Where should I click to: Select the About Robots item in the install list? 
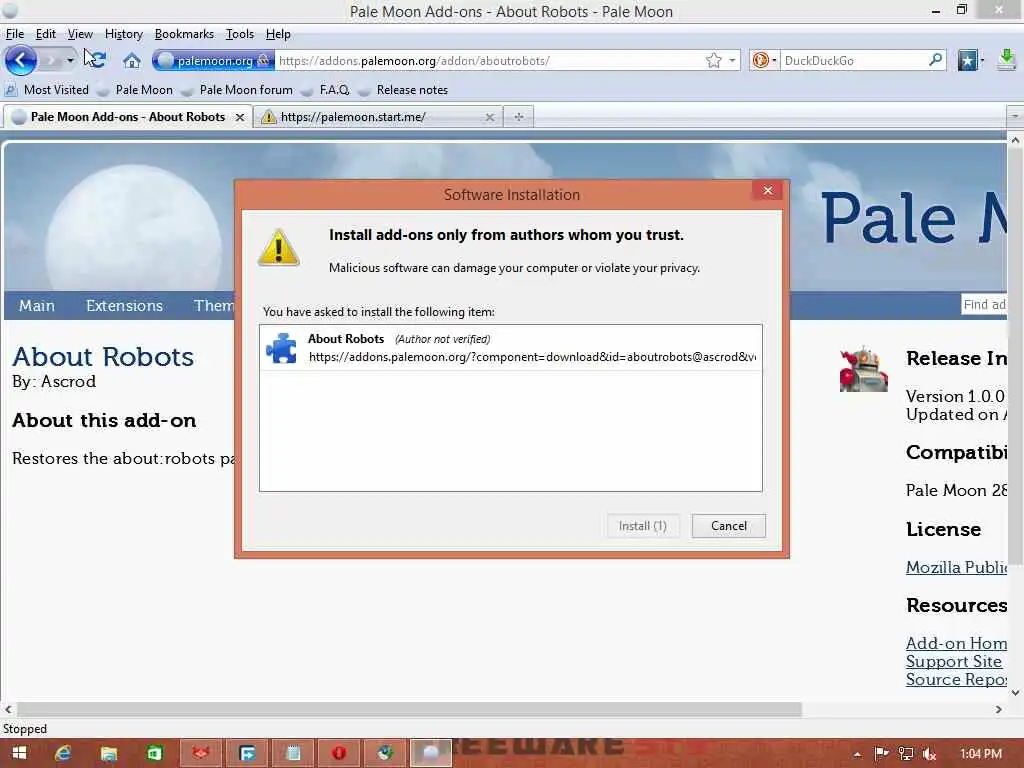[x=511, y=347]
